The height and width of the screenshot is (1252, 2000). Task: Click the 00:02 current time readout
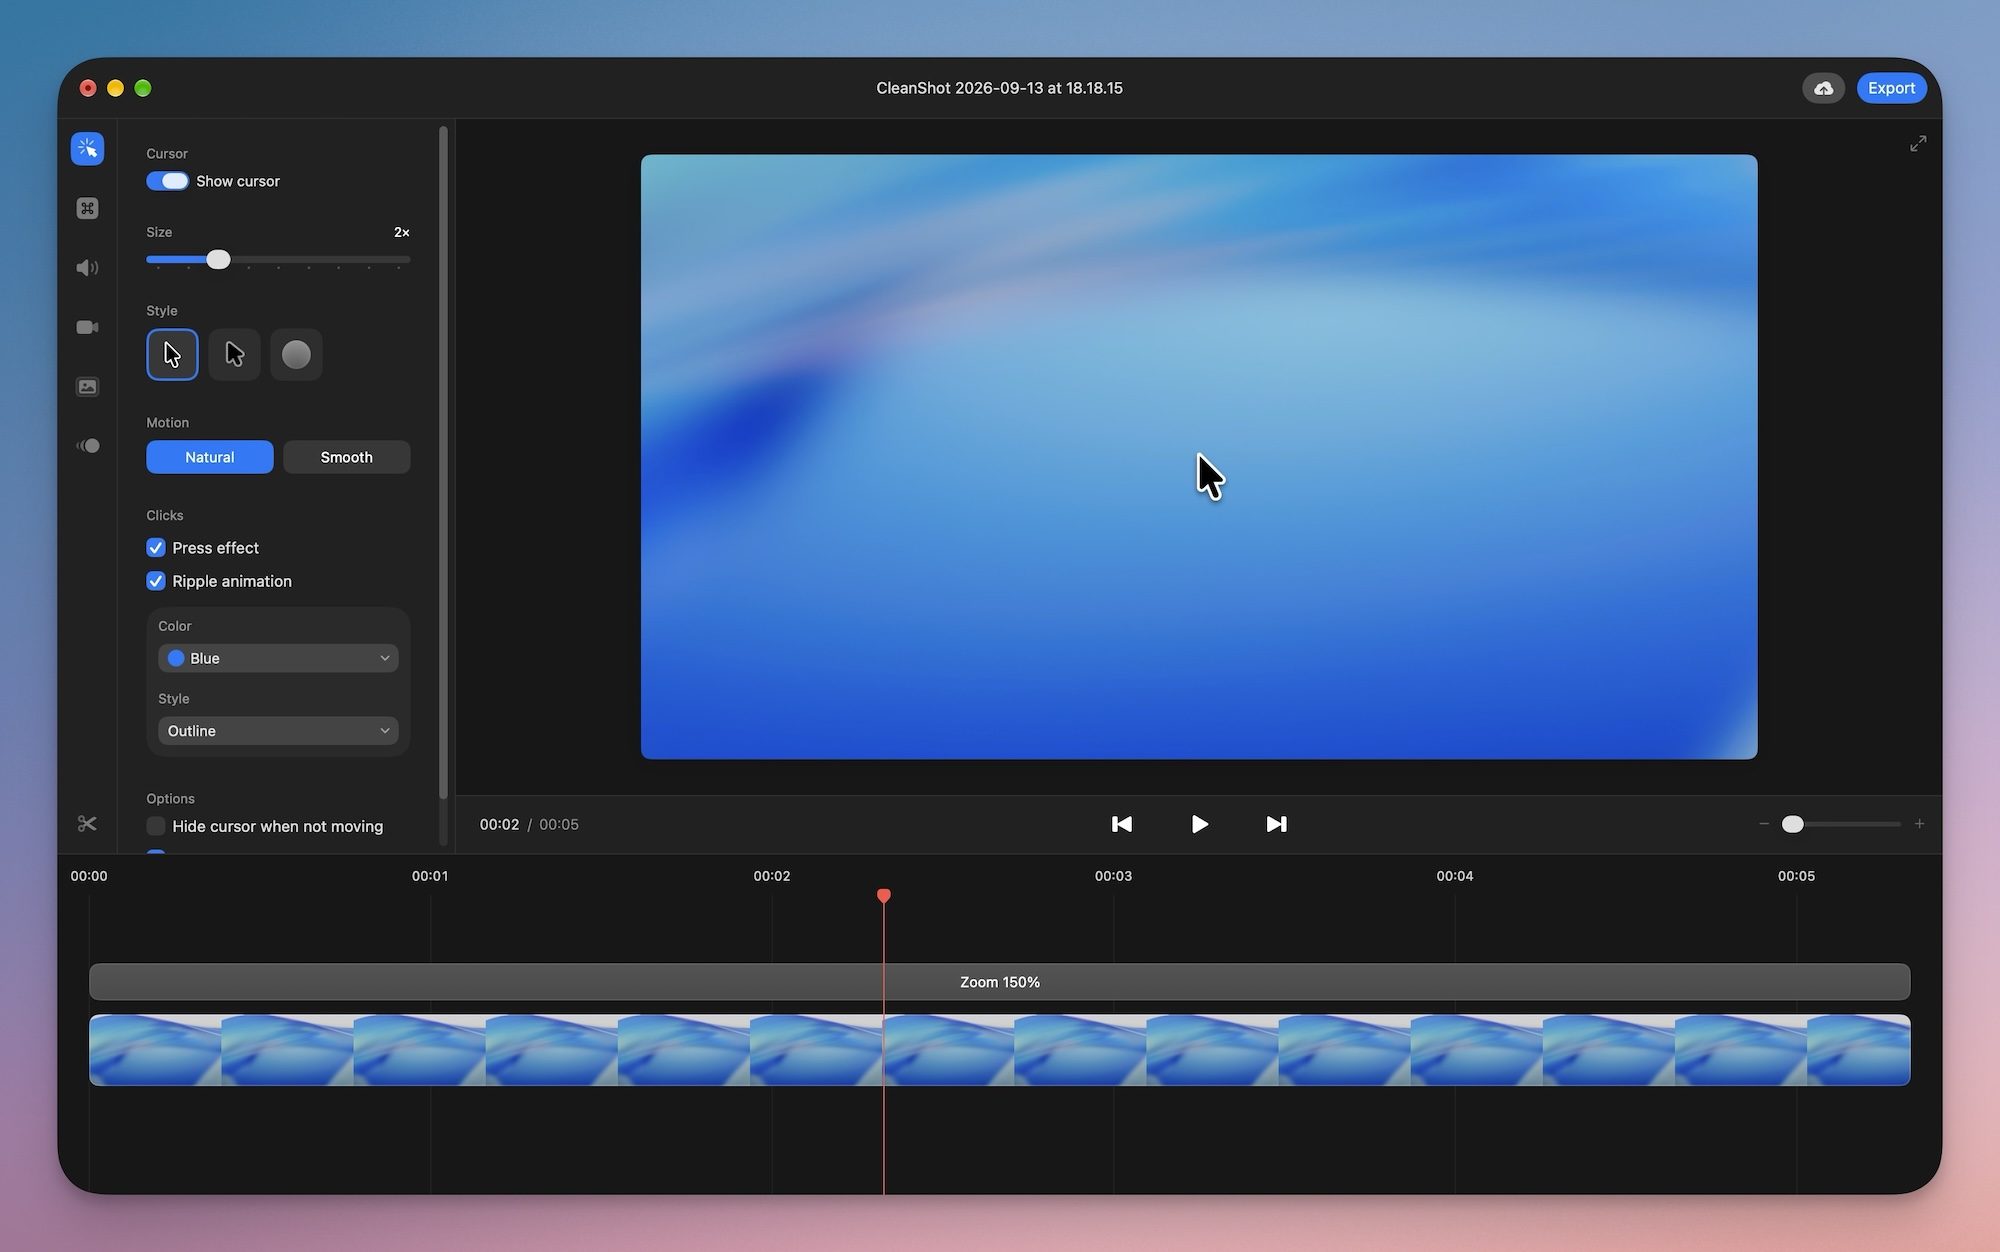tap(499, 825)
